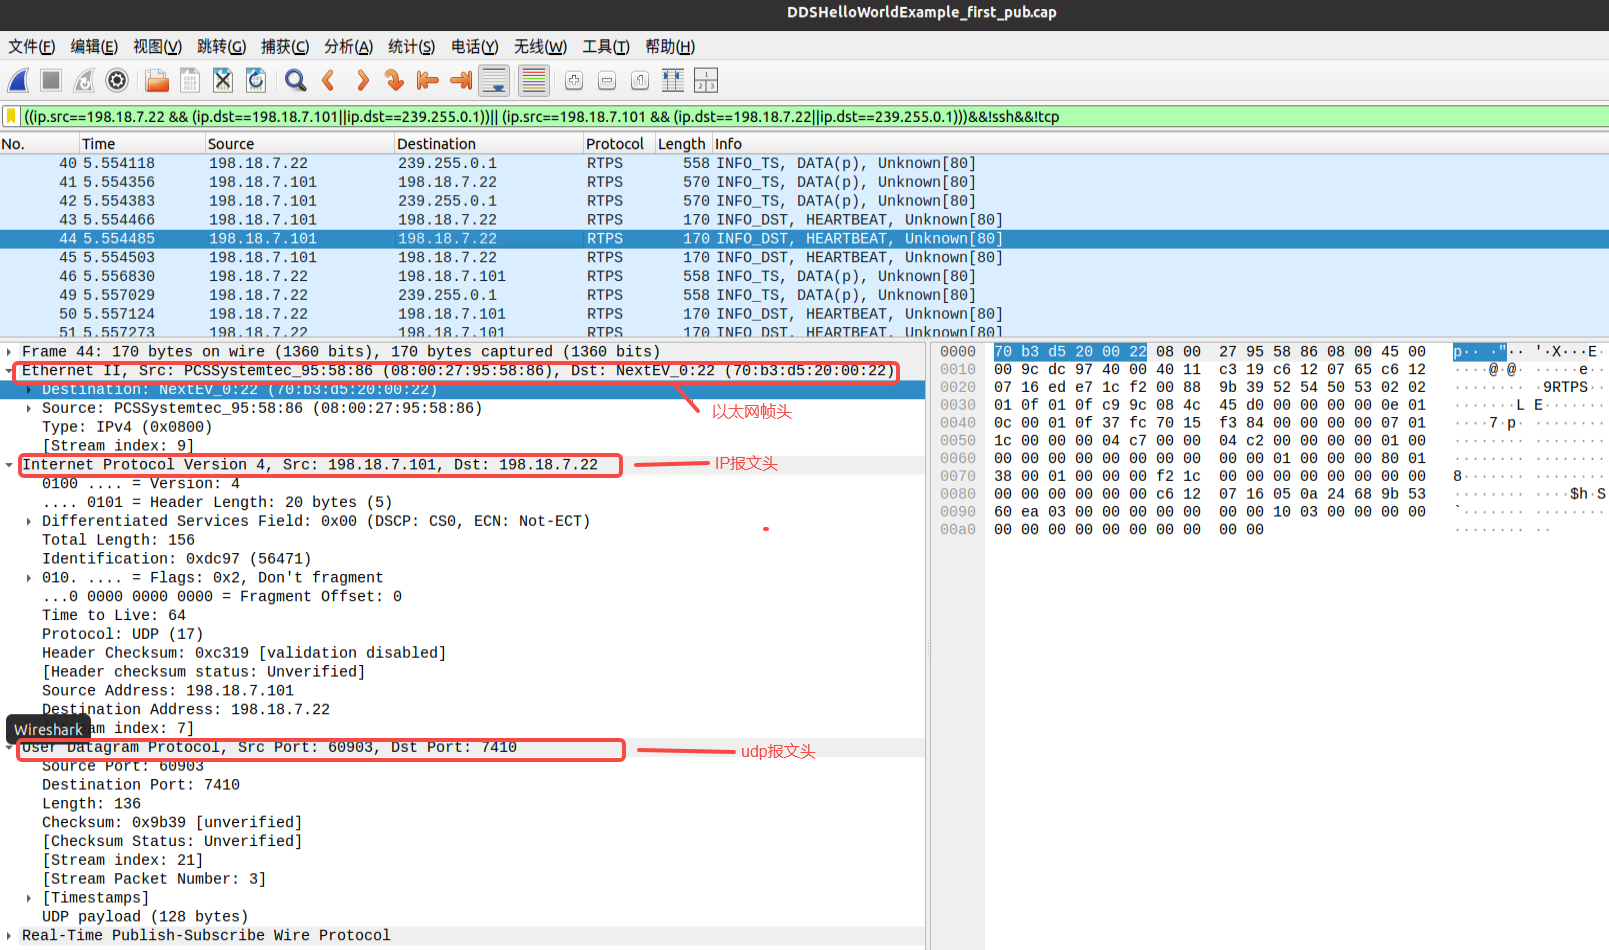Open the 无线(W) menu
The height and width of the screenshot is (950, 1609).
click(x=540, y=47)
